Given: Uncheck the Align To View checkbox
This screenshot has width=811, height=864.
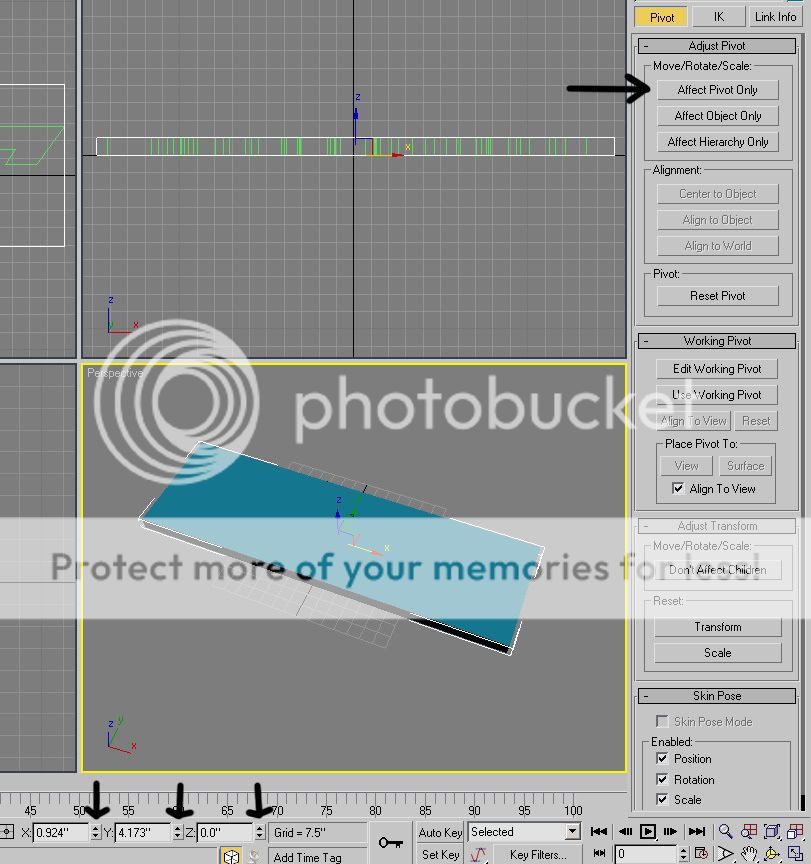Looking at the screenshot, I should point(678,488).
